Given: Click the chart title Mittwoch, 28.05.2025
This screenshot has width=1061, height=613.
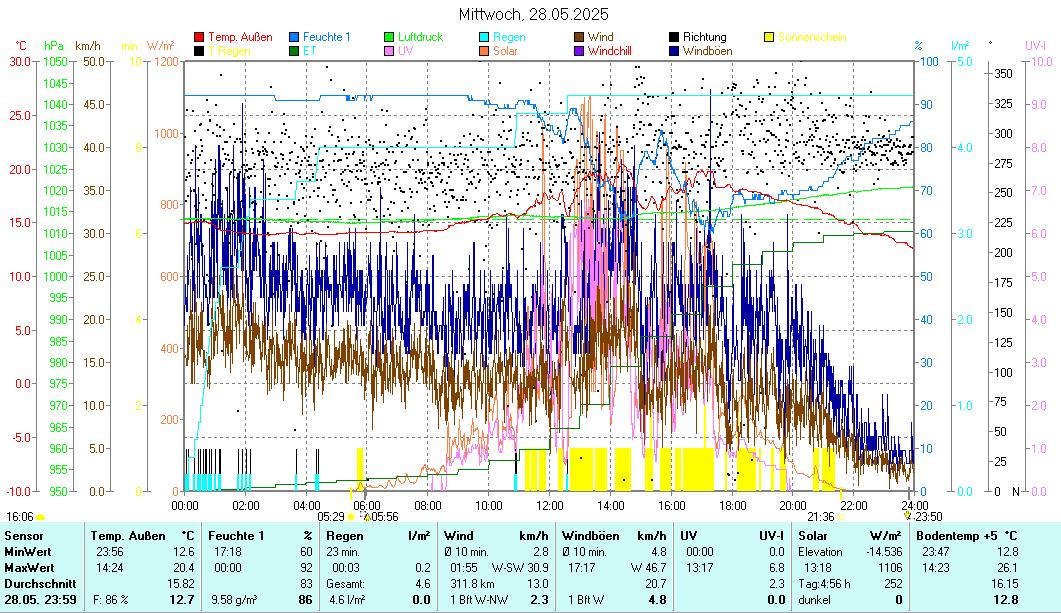Looking at the screenshot, I should [x=533, y=15].
